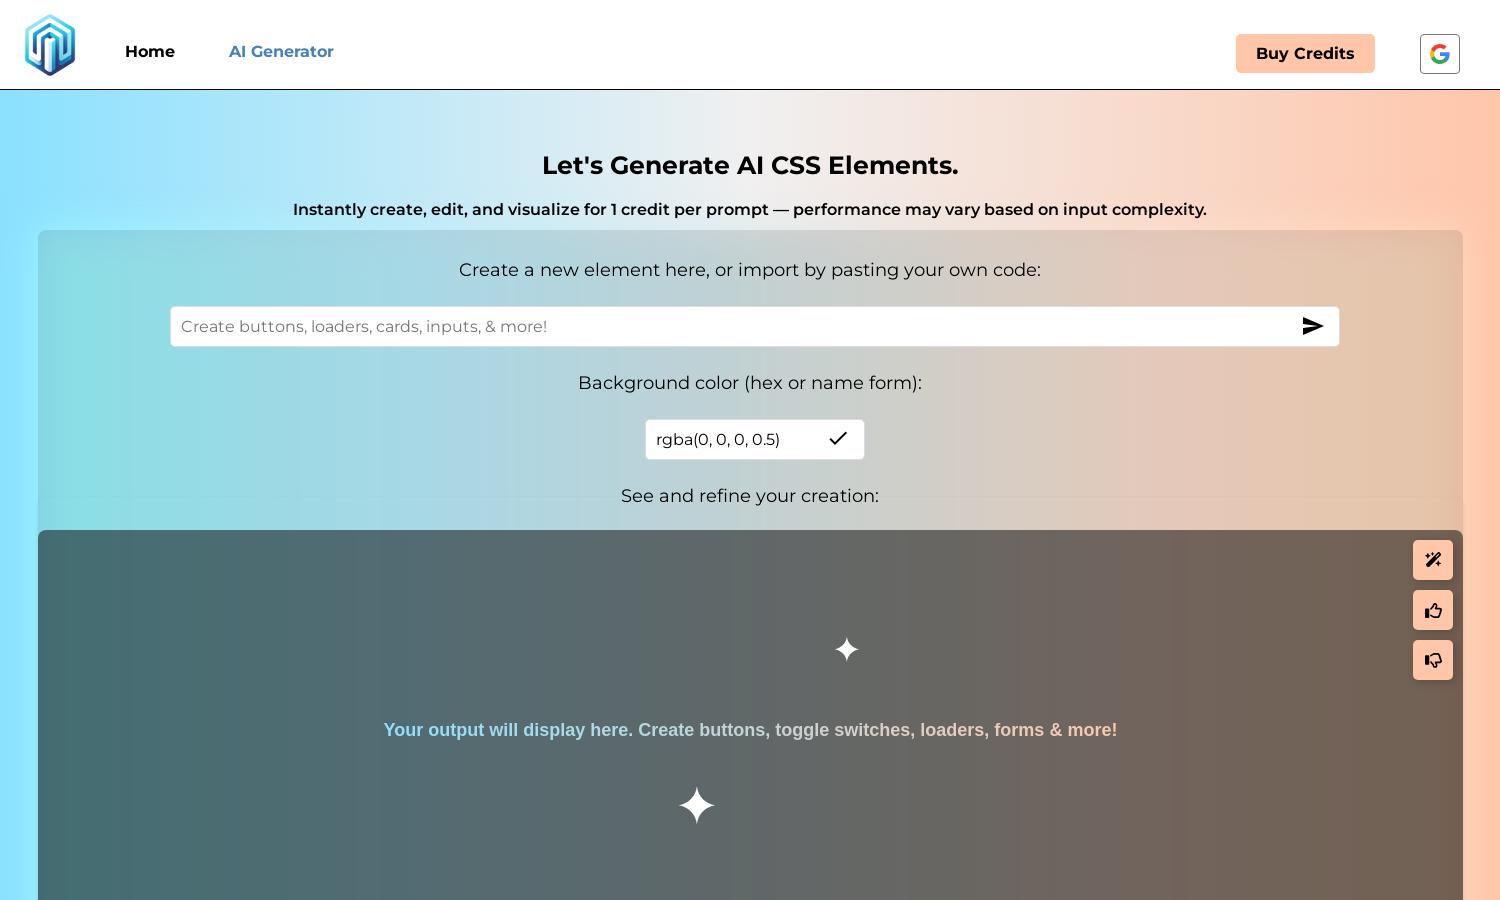Click the large sparkle star
The width and height of the screenshot is (1500, 900).
point(697,805)
